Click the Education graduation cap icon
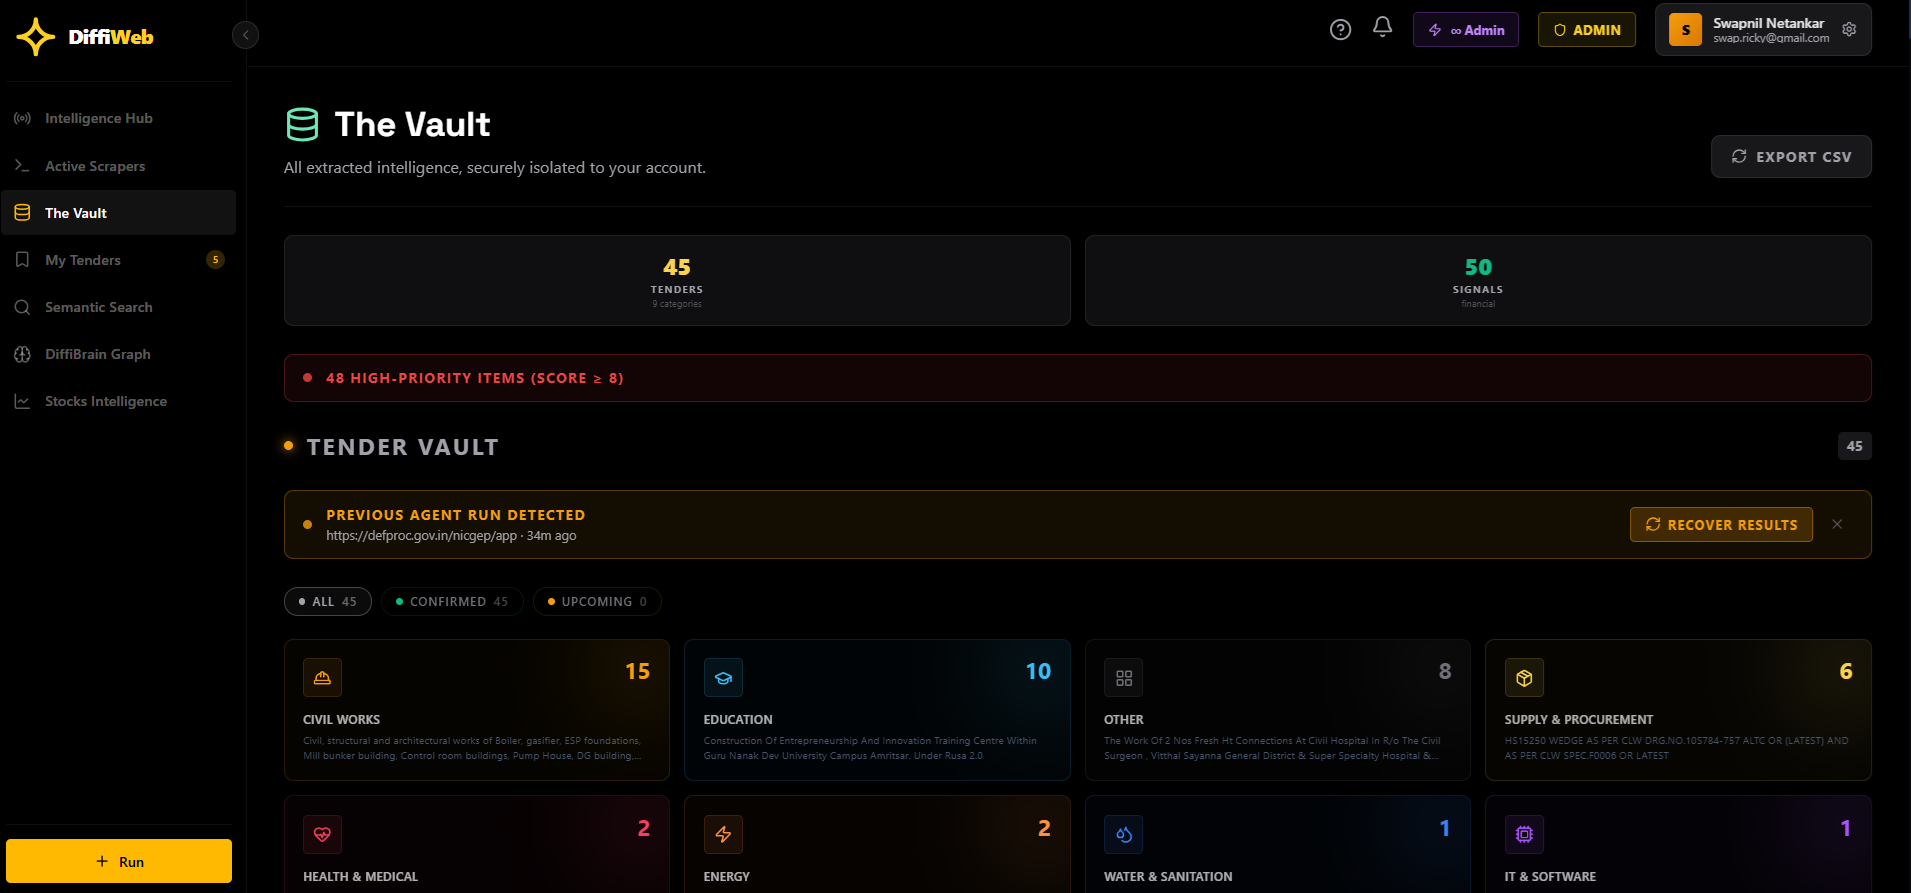This screenshot has width=1911, height=893. point(723,678)
